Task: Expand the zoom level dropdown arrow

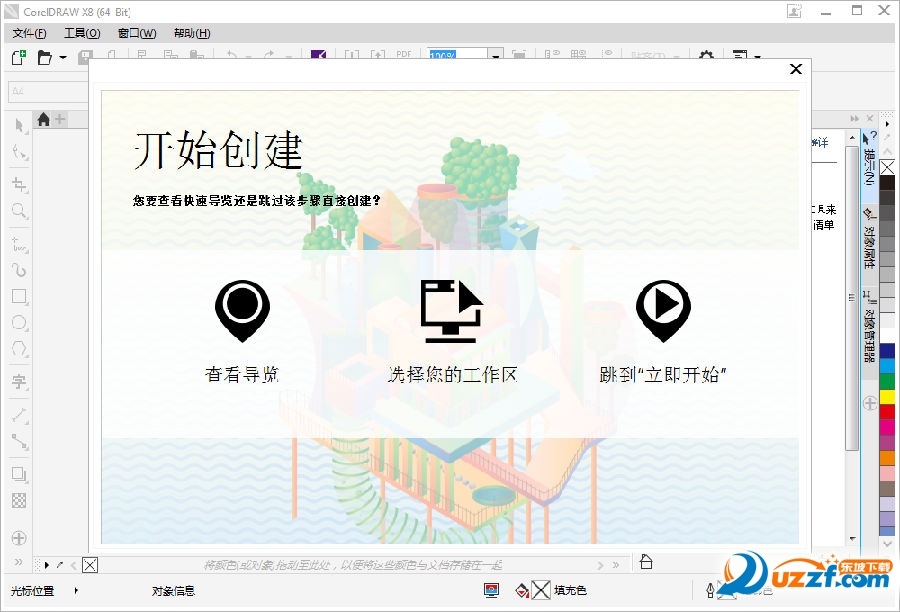Action: (x=496, y=57)
